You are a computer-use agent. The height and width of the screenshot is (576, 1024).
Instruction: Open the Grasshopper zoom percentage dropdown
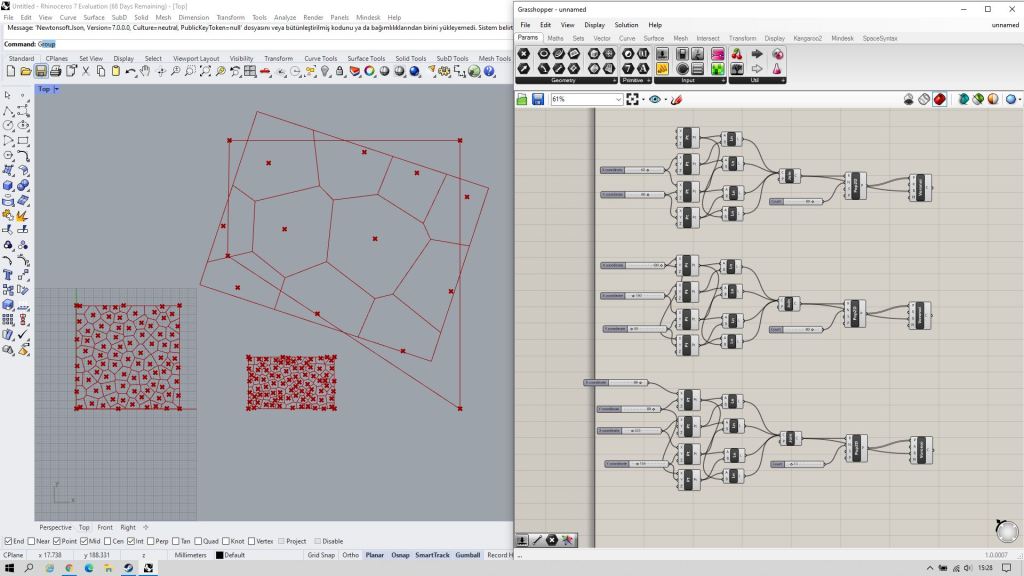coord(618,99)
